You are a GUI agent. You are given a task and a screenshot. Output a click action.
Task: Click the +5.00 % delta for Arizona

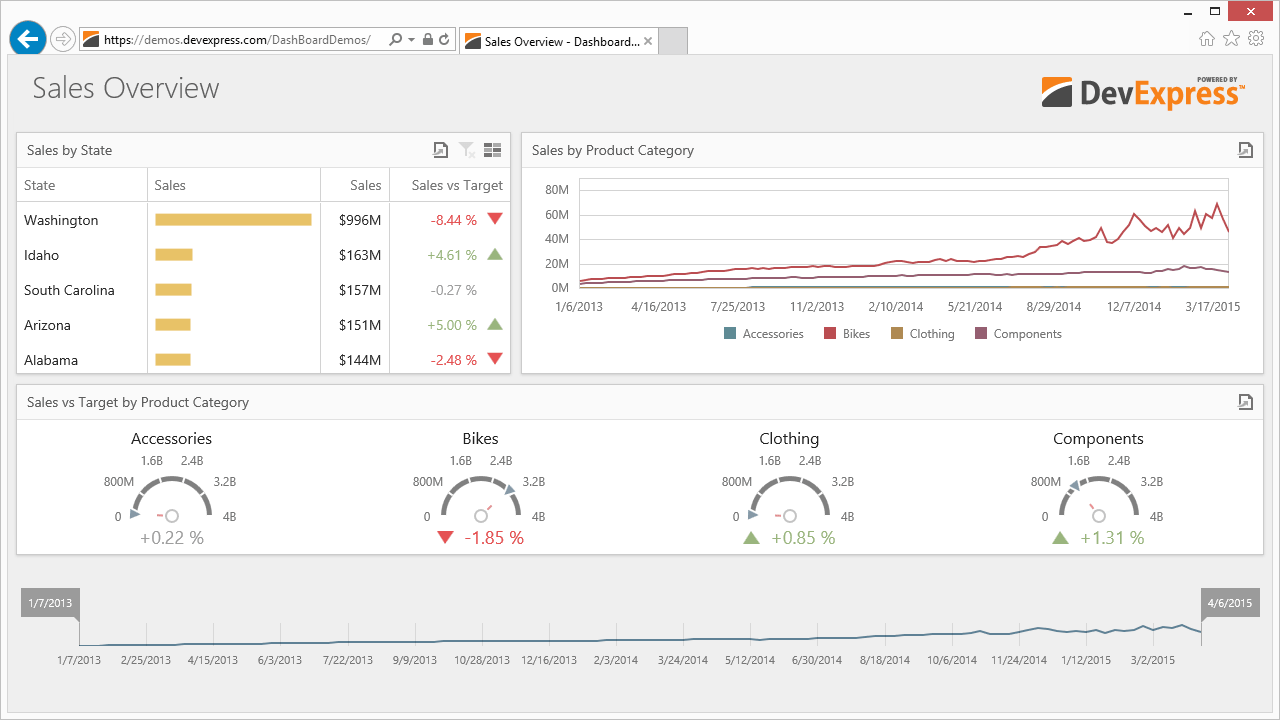pyautogui.click(x=452, y=325)
